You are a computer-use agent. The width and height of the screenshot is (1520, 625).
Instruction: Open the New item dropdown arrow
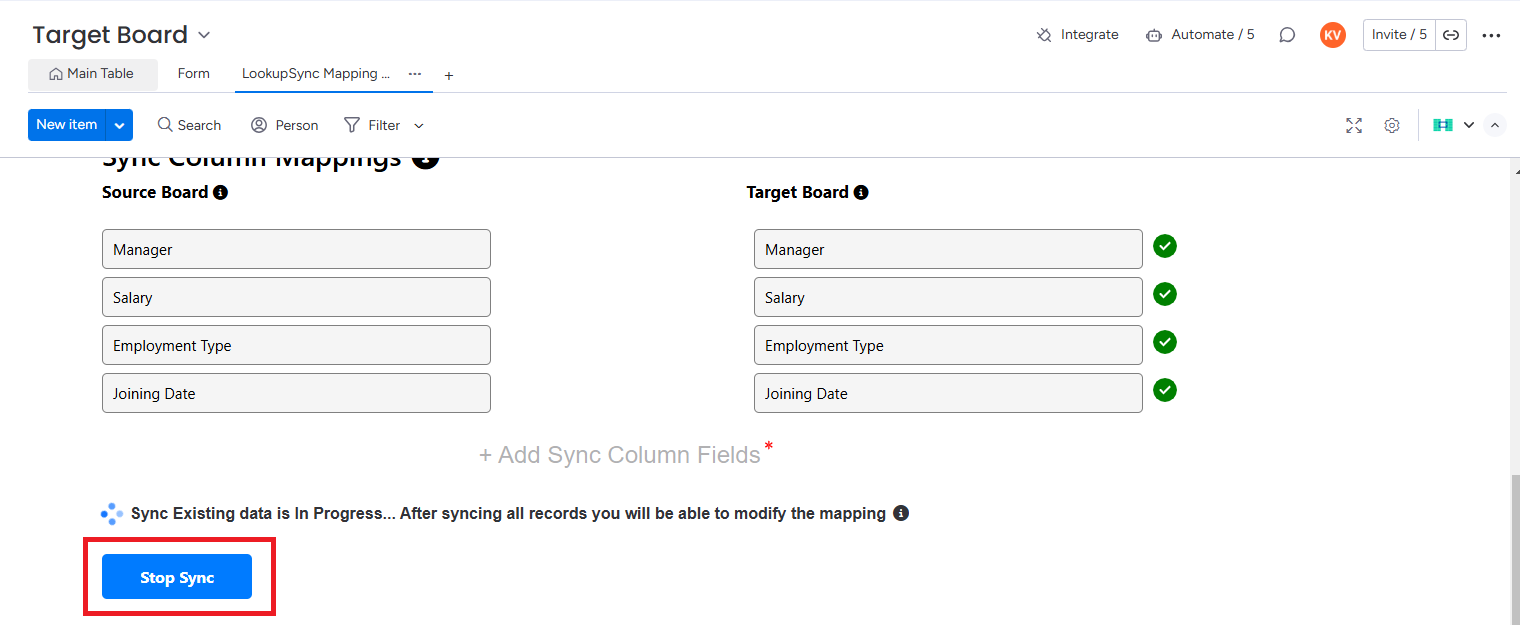pyautogui.click(x=120, y=125)
